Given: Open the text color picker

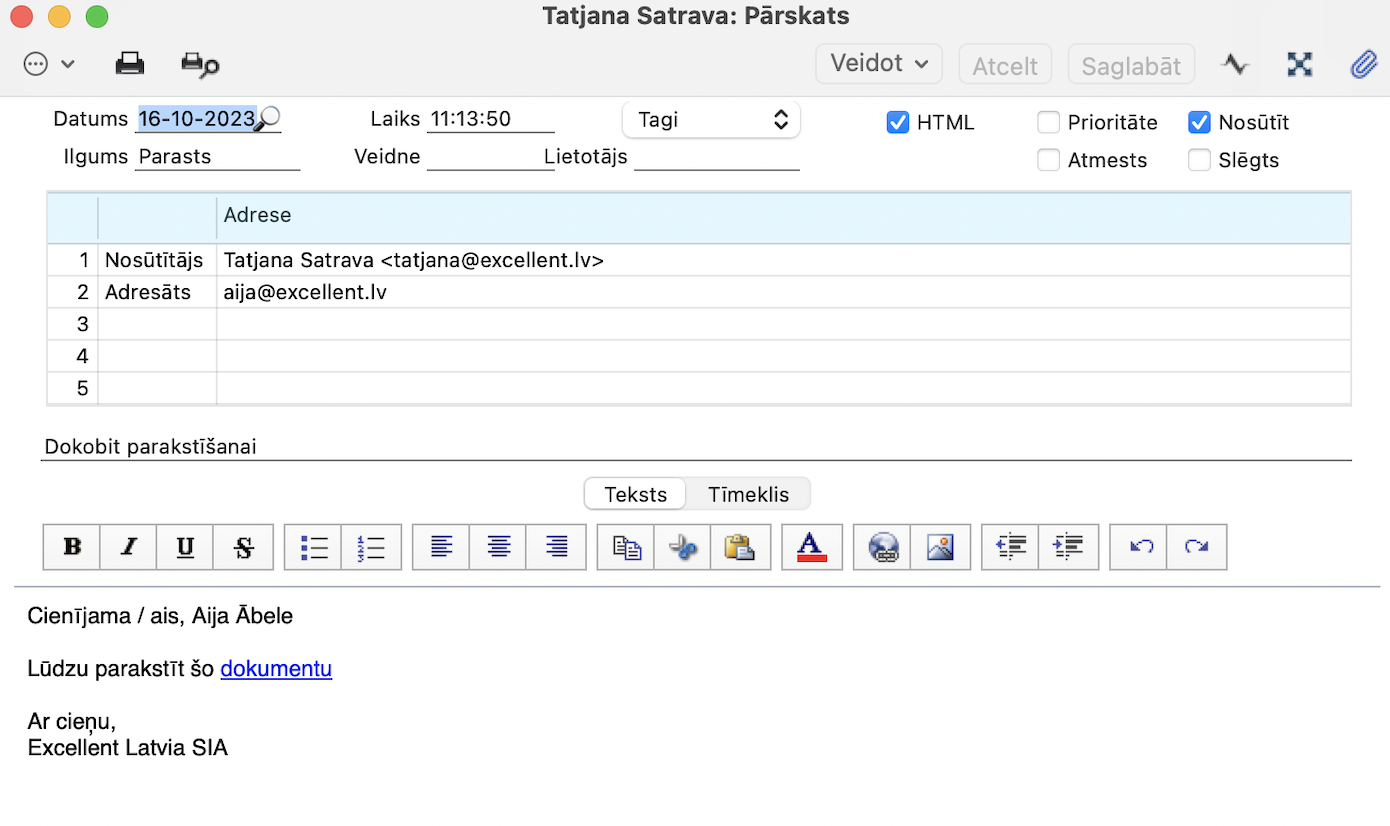Looking at the screenshot, I should [x=811, y=547].
